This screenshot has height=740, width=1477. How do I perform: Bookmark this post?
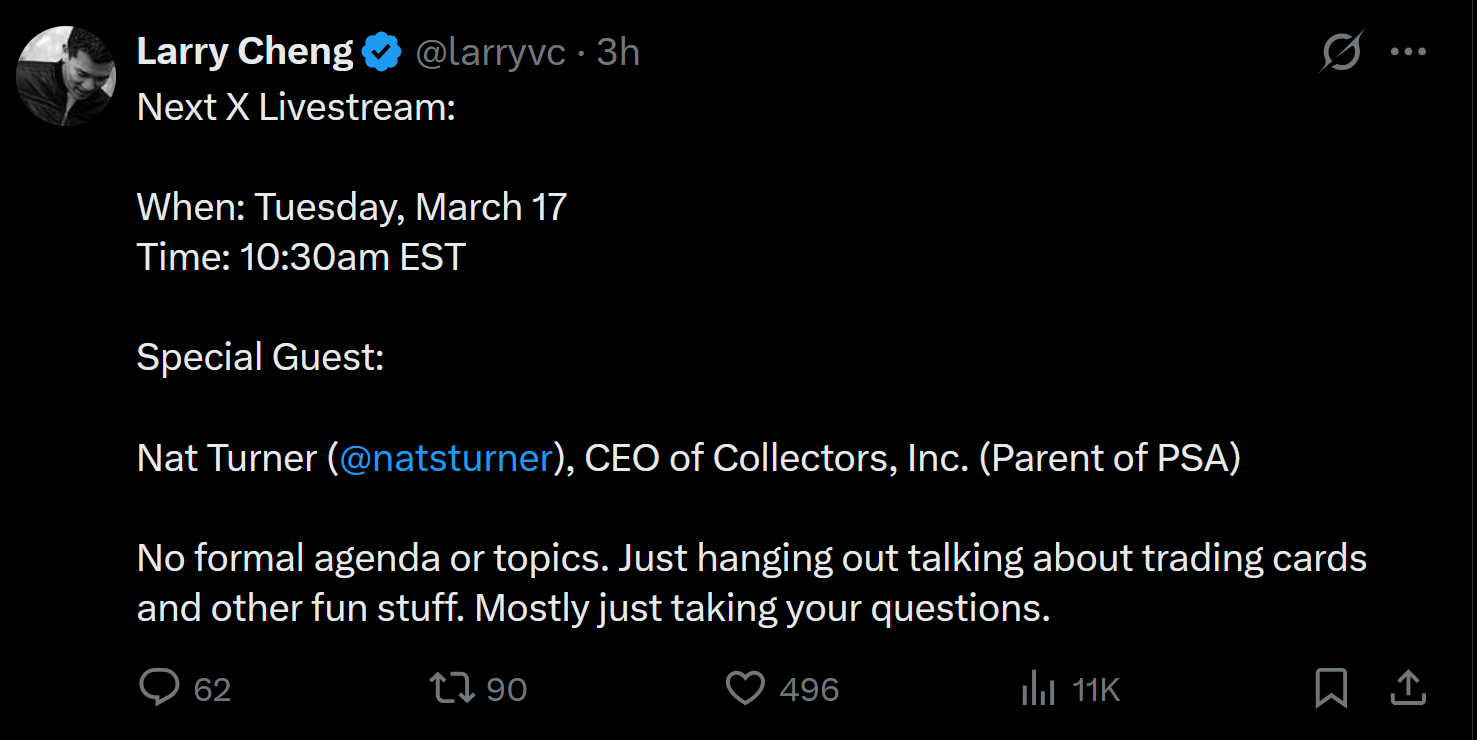click(1331, 688)
